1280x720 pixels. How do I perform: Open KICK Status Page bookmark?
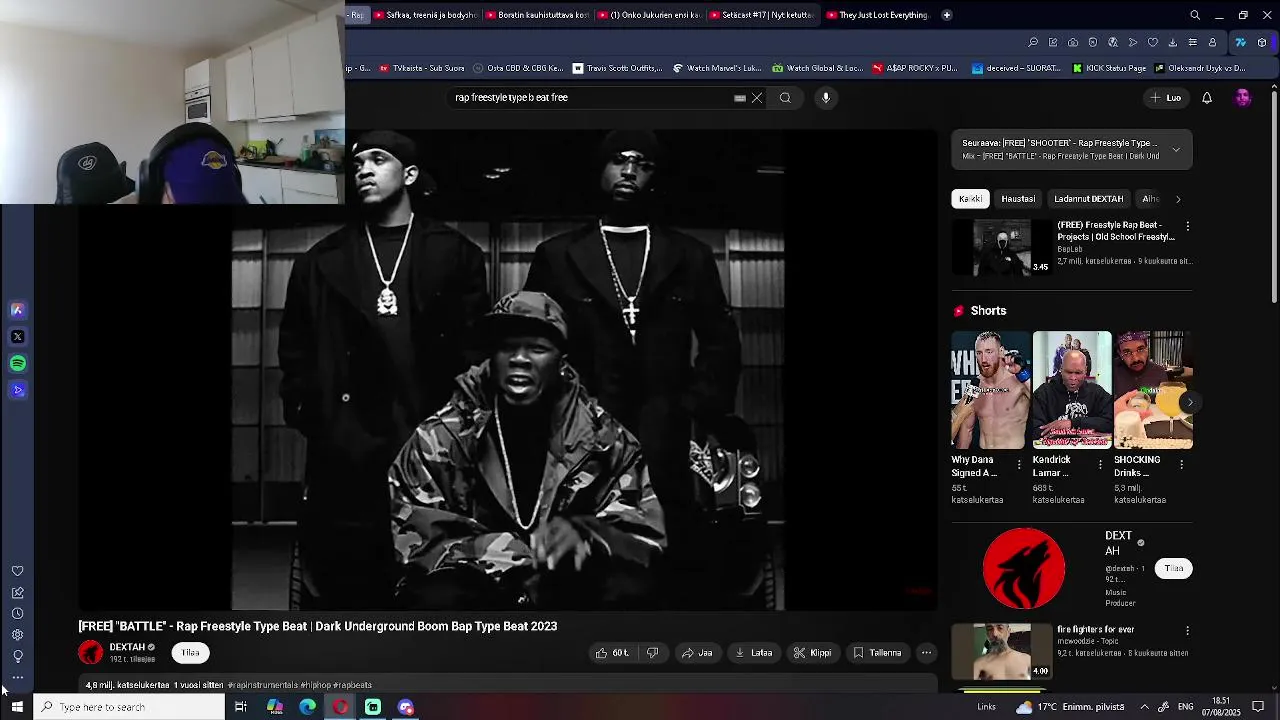click(1109, 68)
